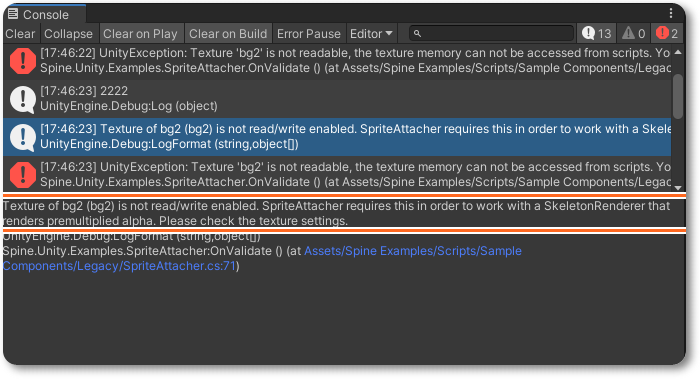Screen dimensions: 700x379
Task: Click the stack line 'Spine.Unity.Examples.SpriteAttacher:OnValidate ()' in the detail pane
Action: [x=143, y=251]
